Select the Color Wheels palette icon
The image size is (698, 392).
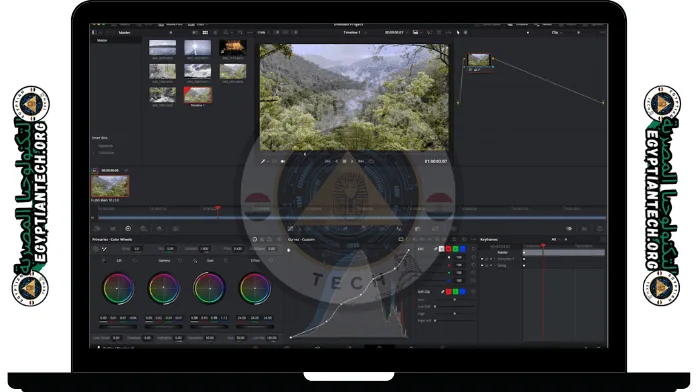click(x=128, y=229)
